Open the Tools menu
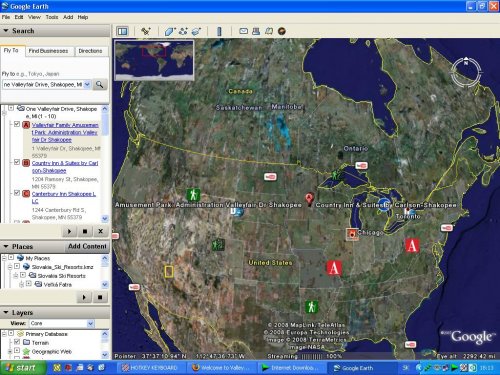 coord(52,17)
